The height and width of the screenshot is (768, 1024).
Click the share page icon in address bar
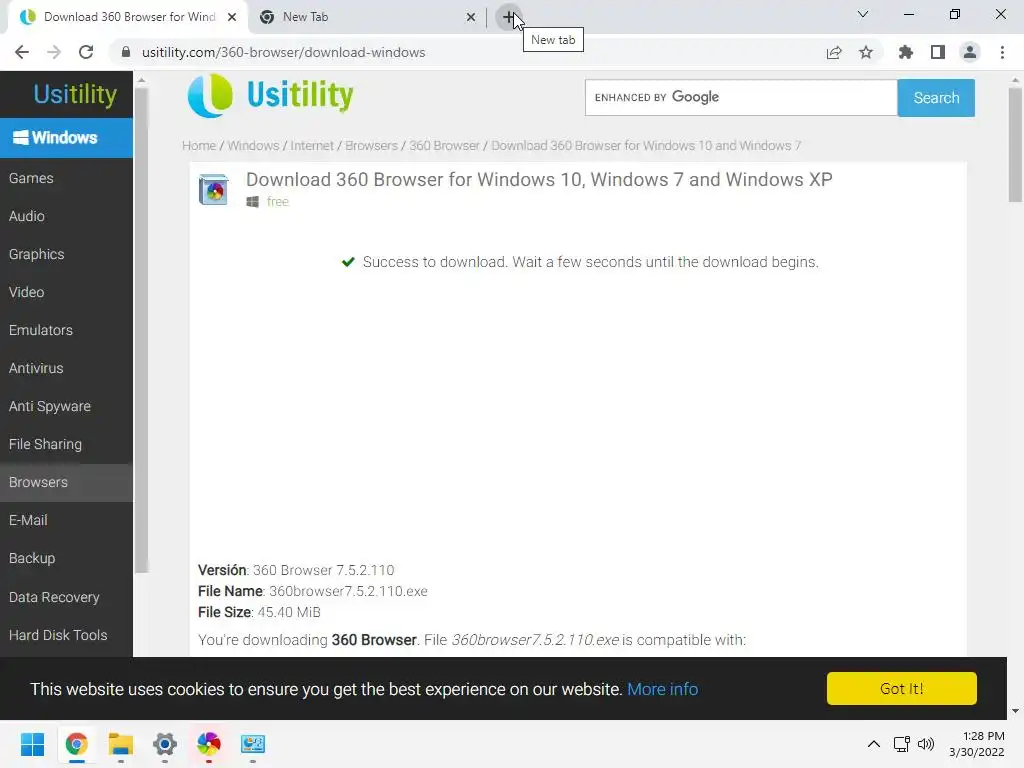coord(834,52)
